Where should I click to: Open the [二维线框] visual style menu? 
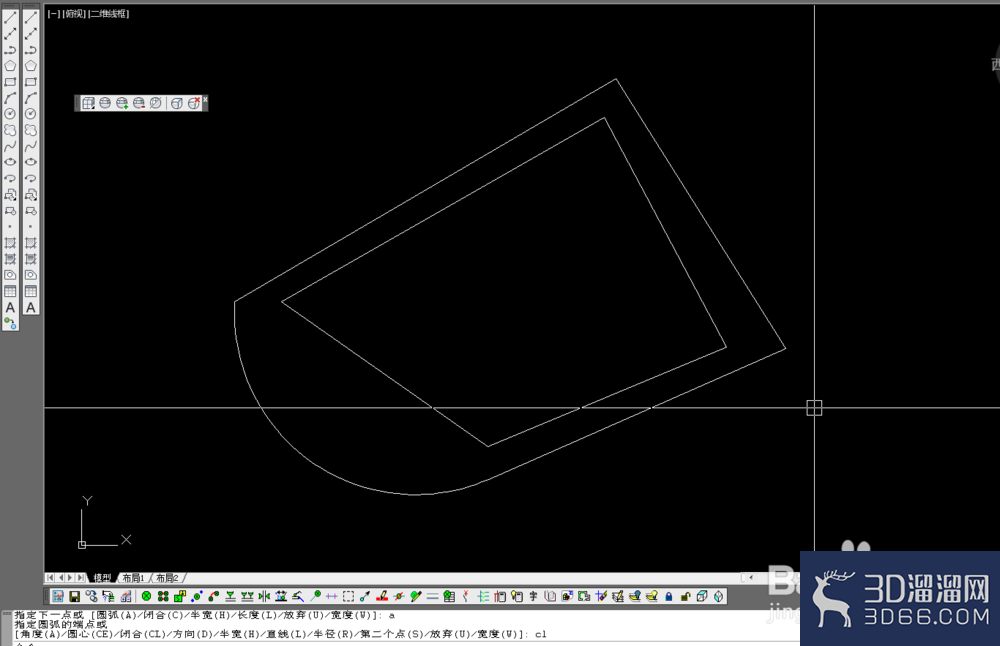(x=108, y=13)
